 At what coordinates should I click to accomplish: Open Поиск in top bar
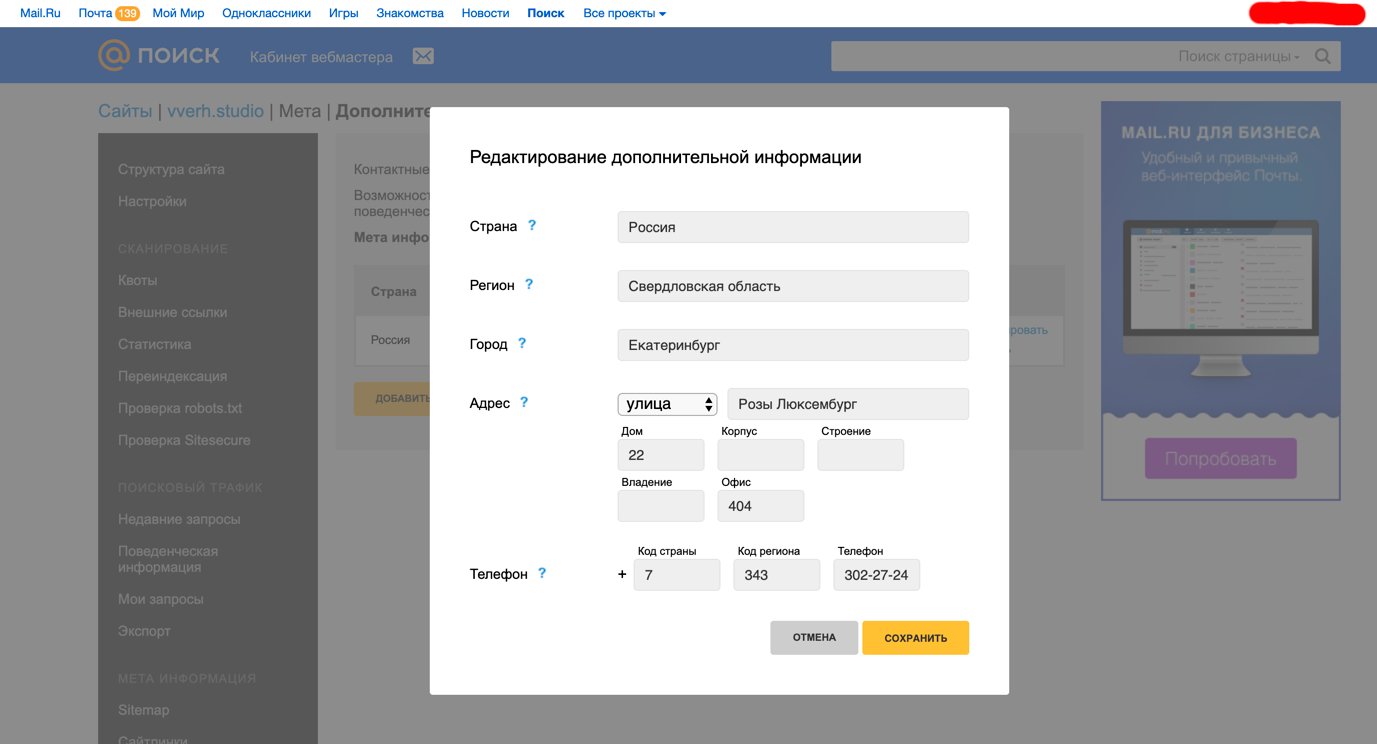coord(546,13)
